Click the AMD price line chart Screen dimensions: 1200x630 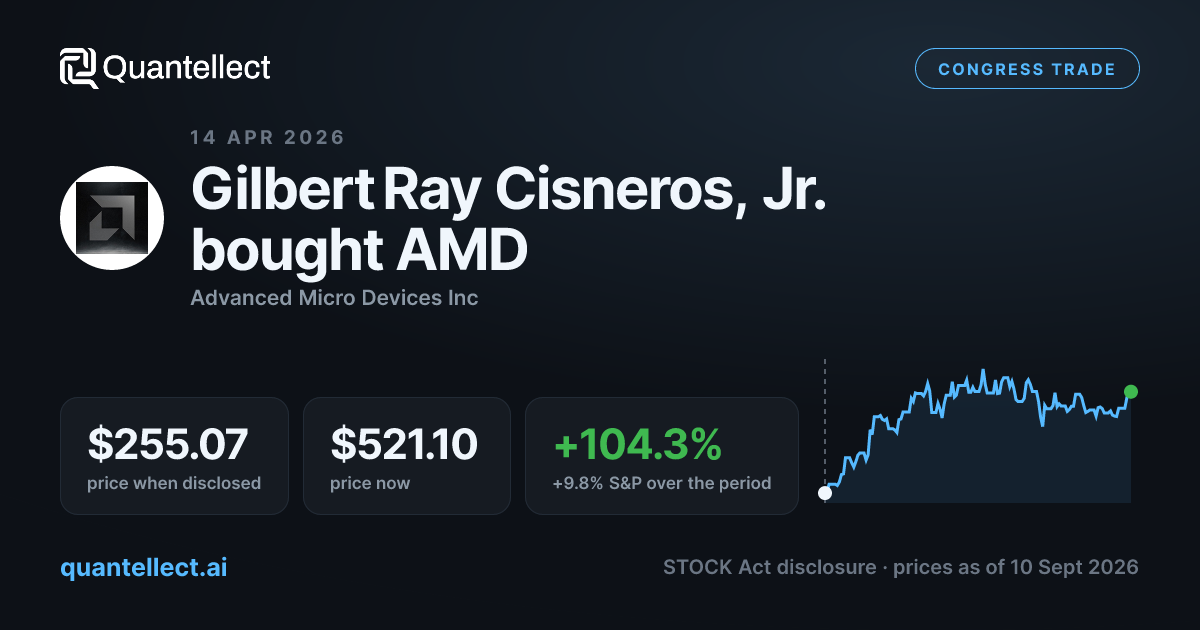978,435
